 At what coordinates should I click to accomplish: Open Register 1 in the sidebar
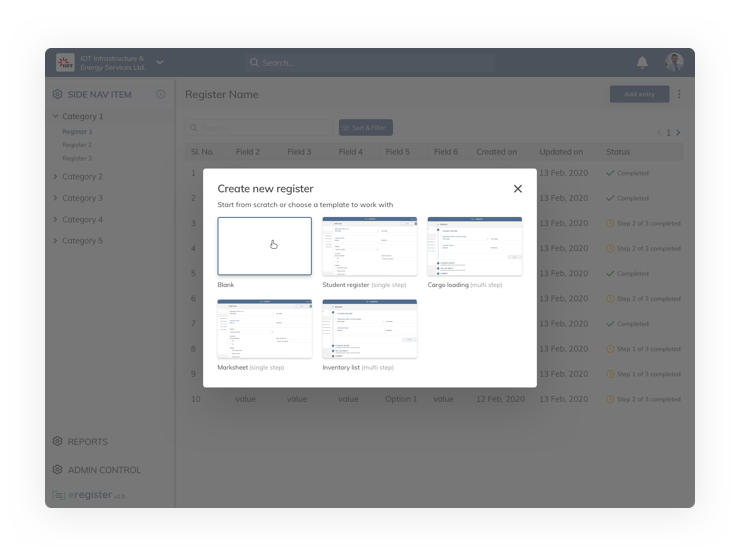point(77,132)
